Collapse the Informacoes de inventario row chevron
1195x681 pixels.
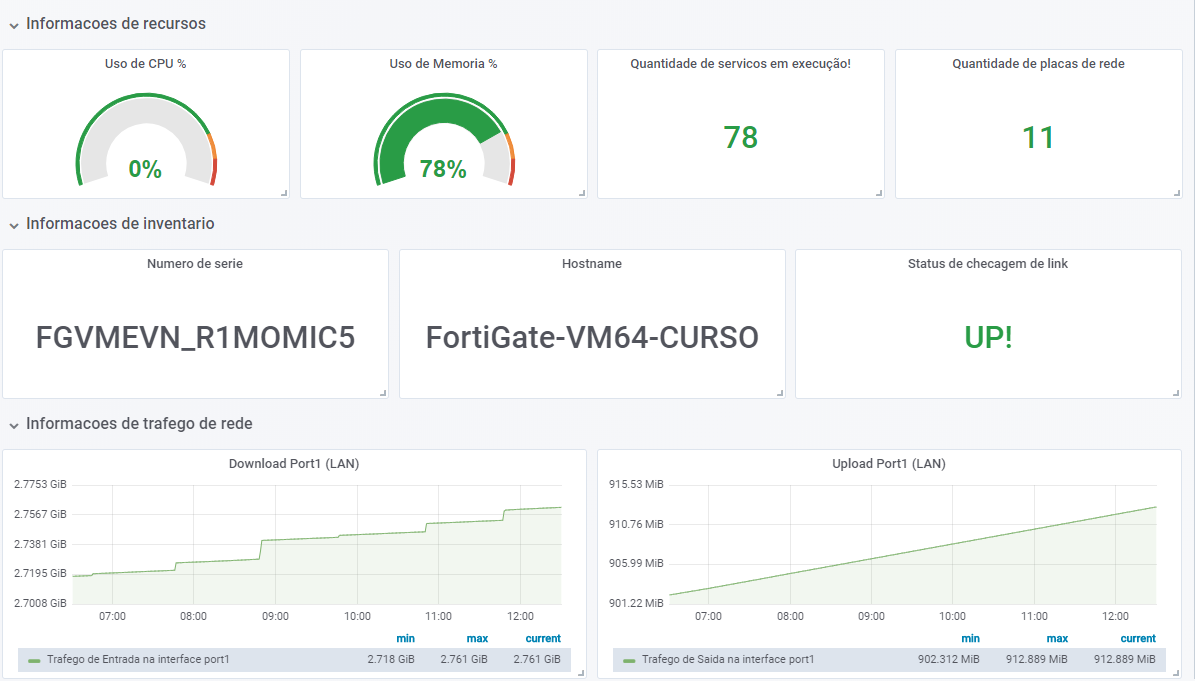(14, 225)
